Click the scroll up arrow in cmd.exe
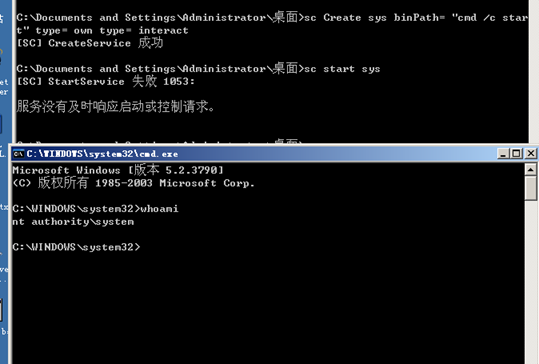Image resolution: width=539 pixels, height=364 pixels. pyautogui.click(x=531, y=169)
